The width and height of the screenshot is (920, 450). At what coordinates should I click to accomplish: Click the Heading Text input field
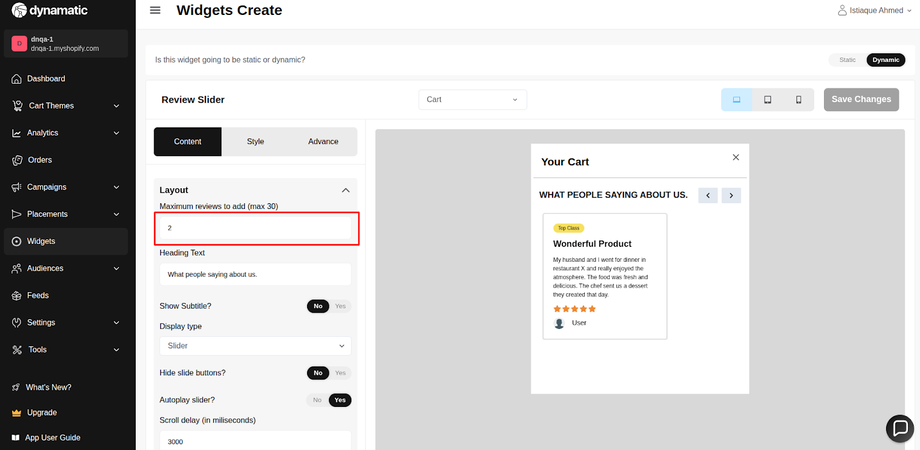pyautogui.click(x=255, y=274)
